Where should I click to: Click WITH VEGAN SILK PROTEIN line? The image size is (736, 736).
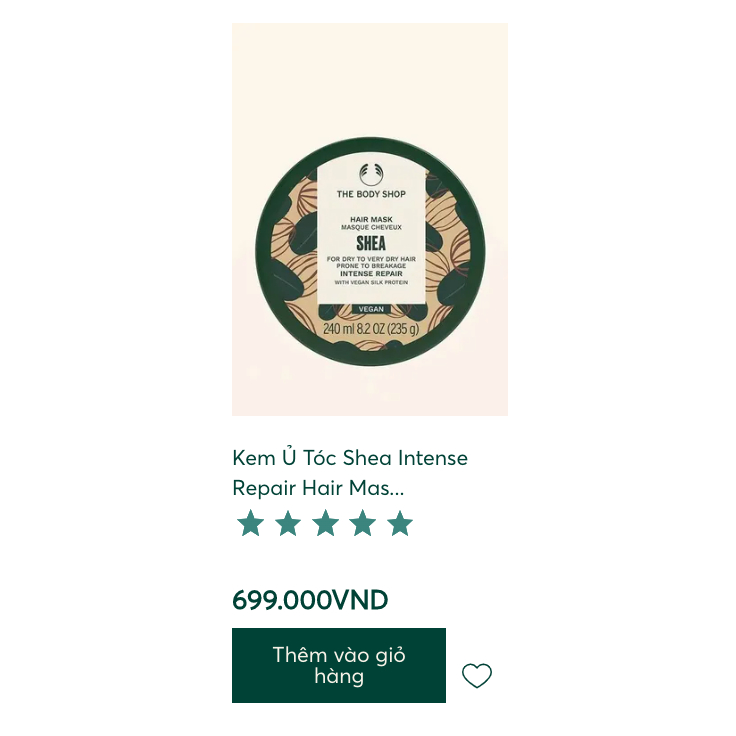tap(371, 283)
